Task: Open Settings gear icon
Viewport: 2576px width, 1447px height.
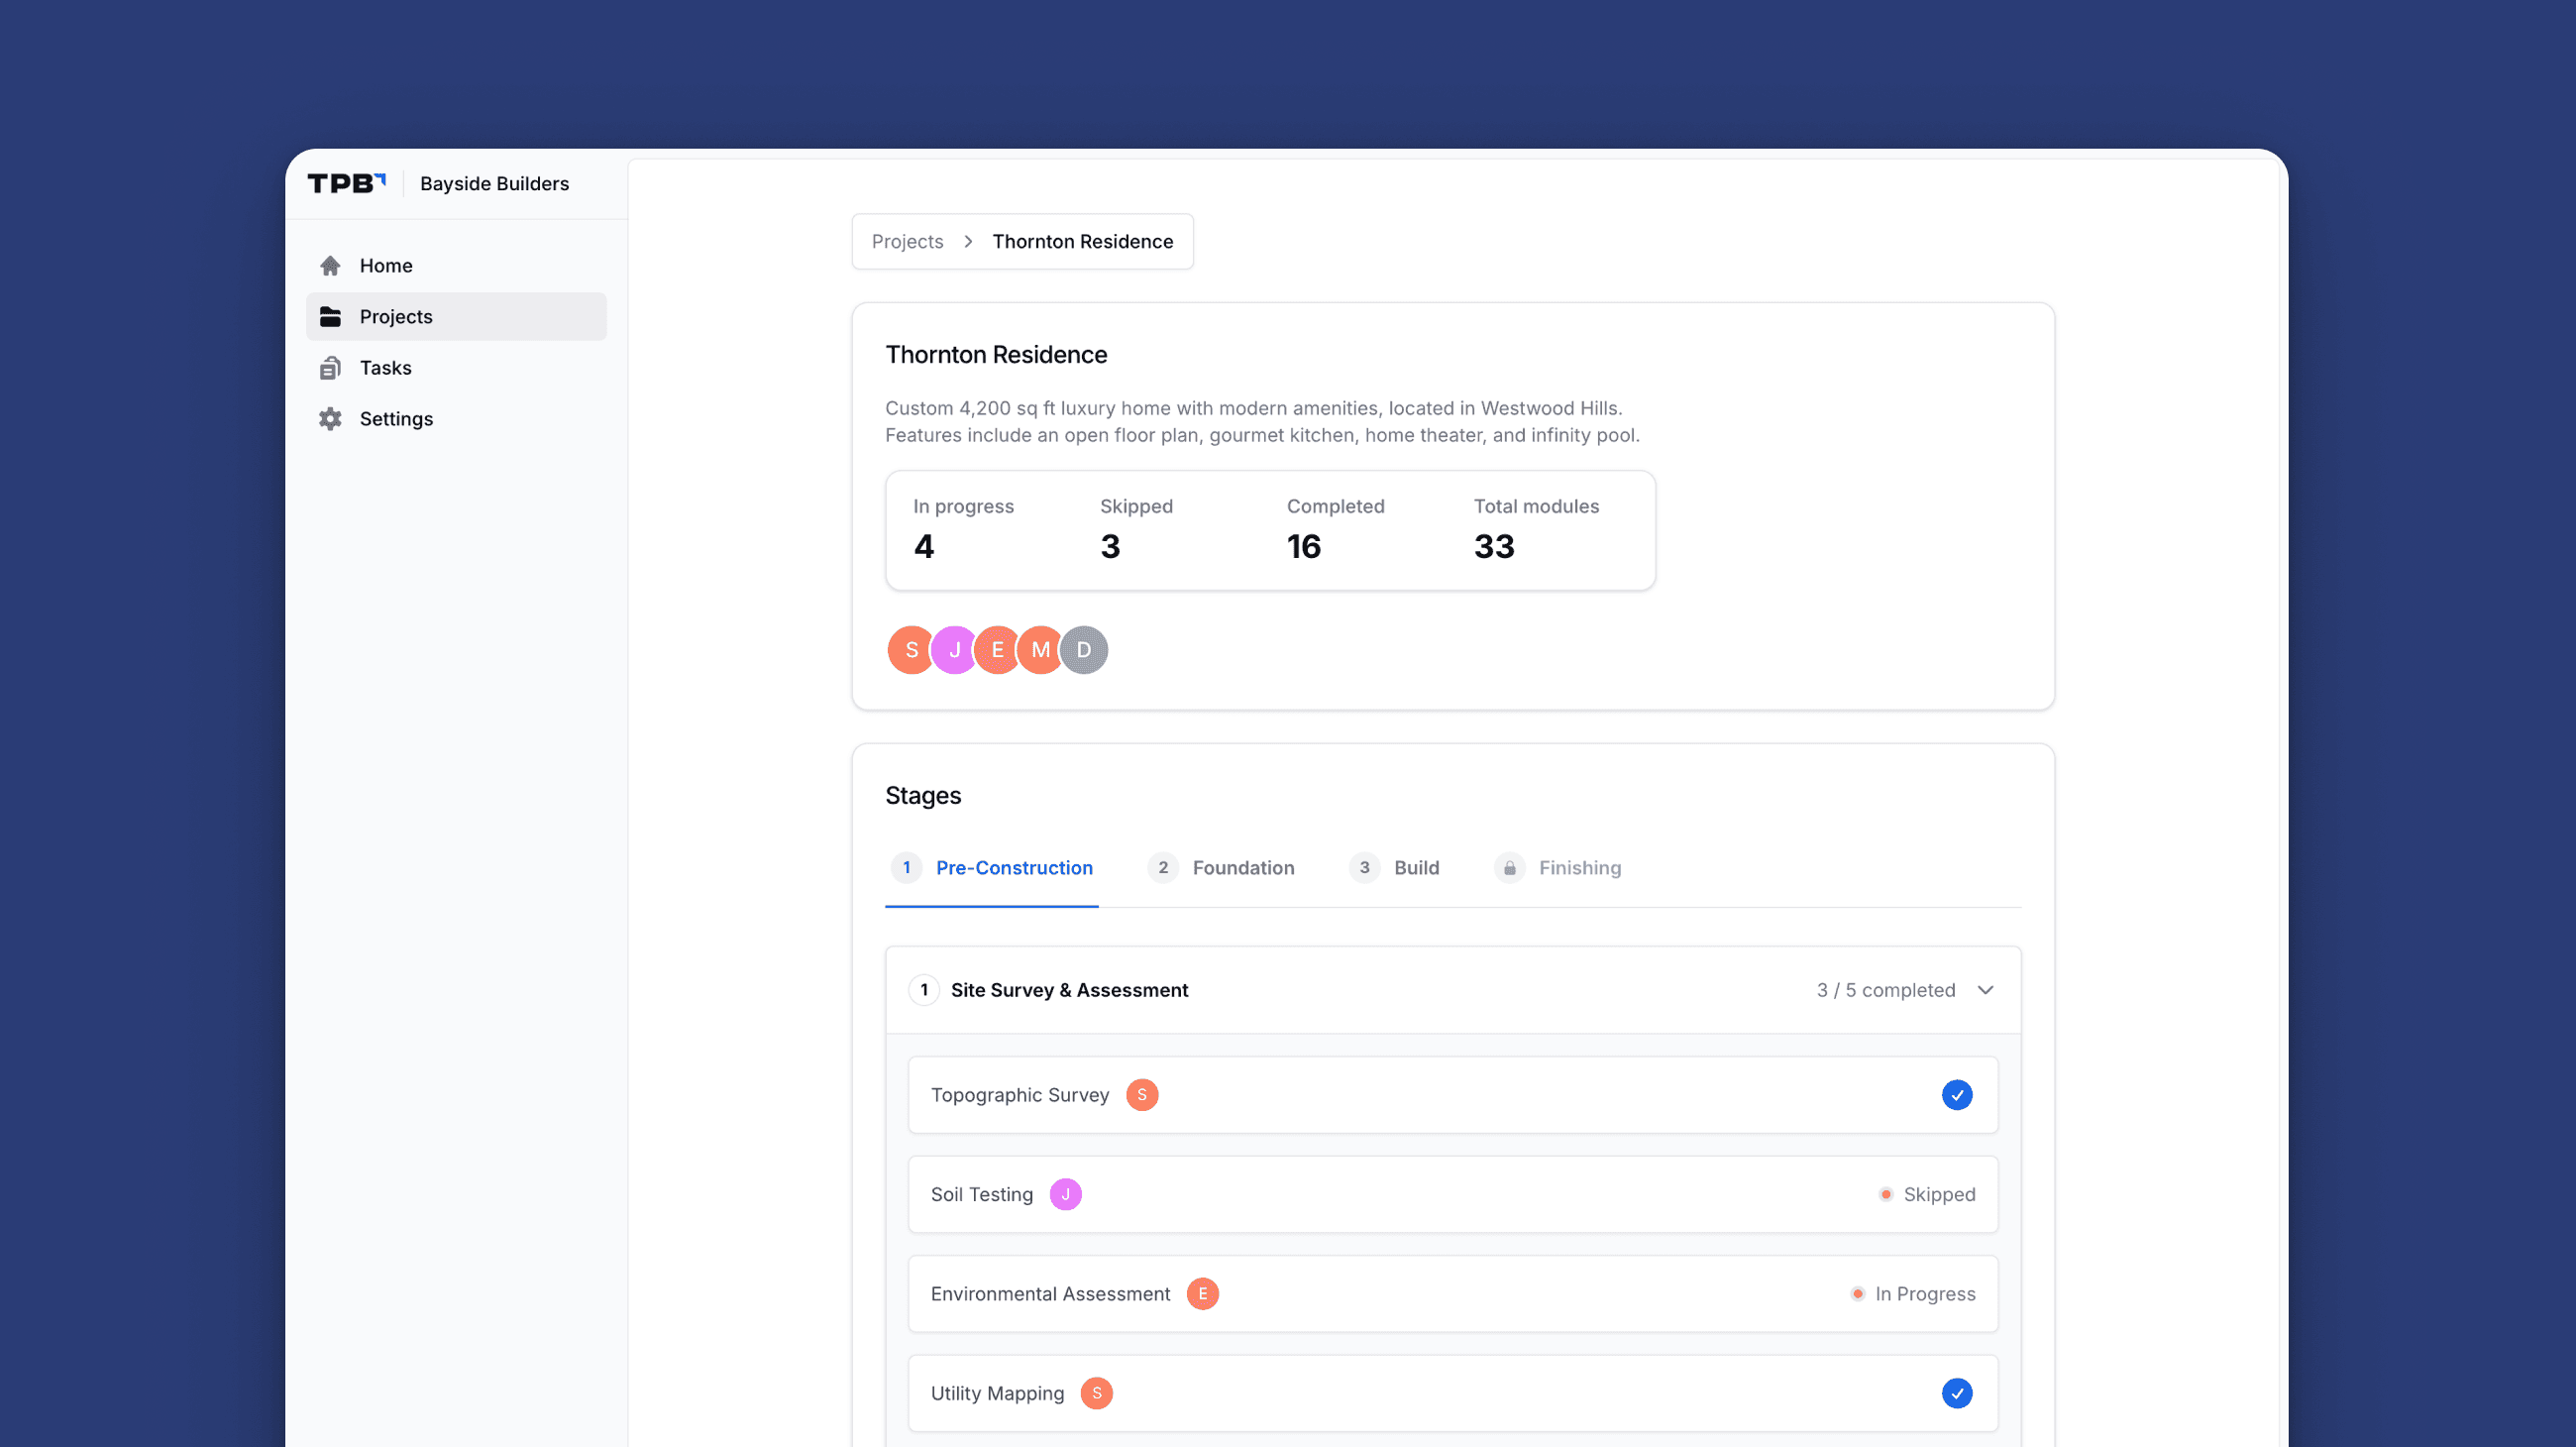Action: pos(330,419)
